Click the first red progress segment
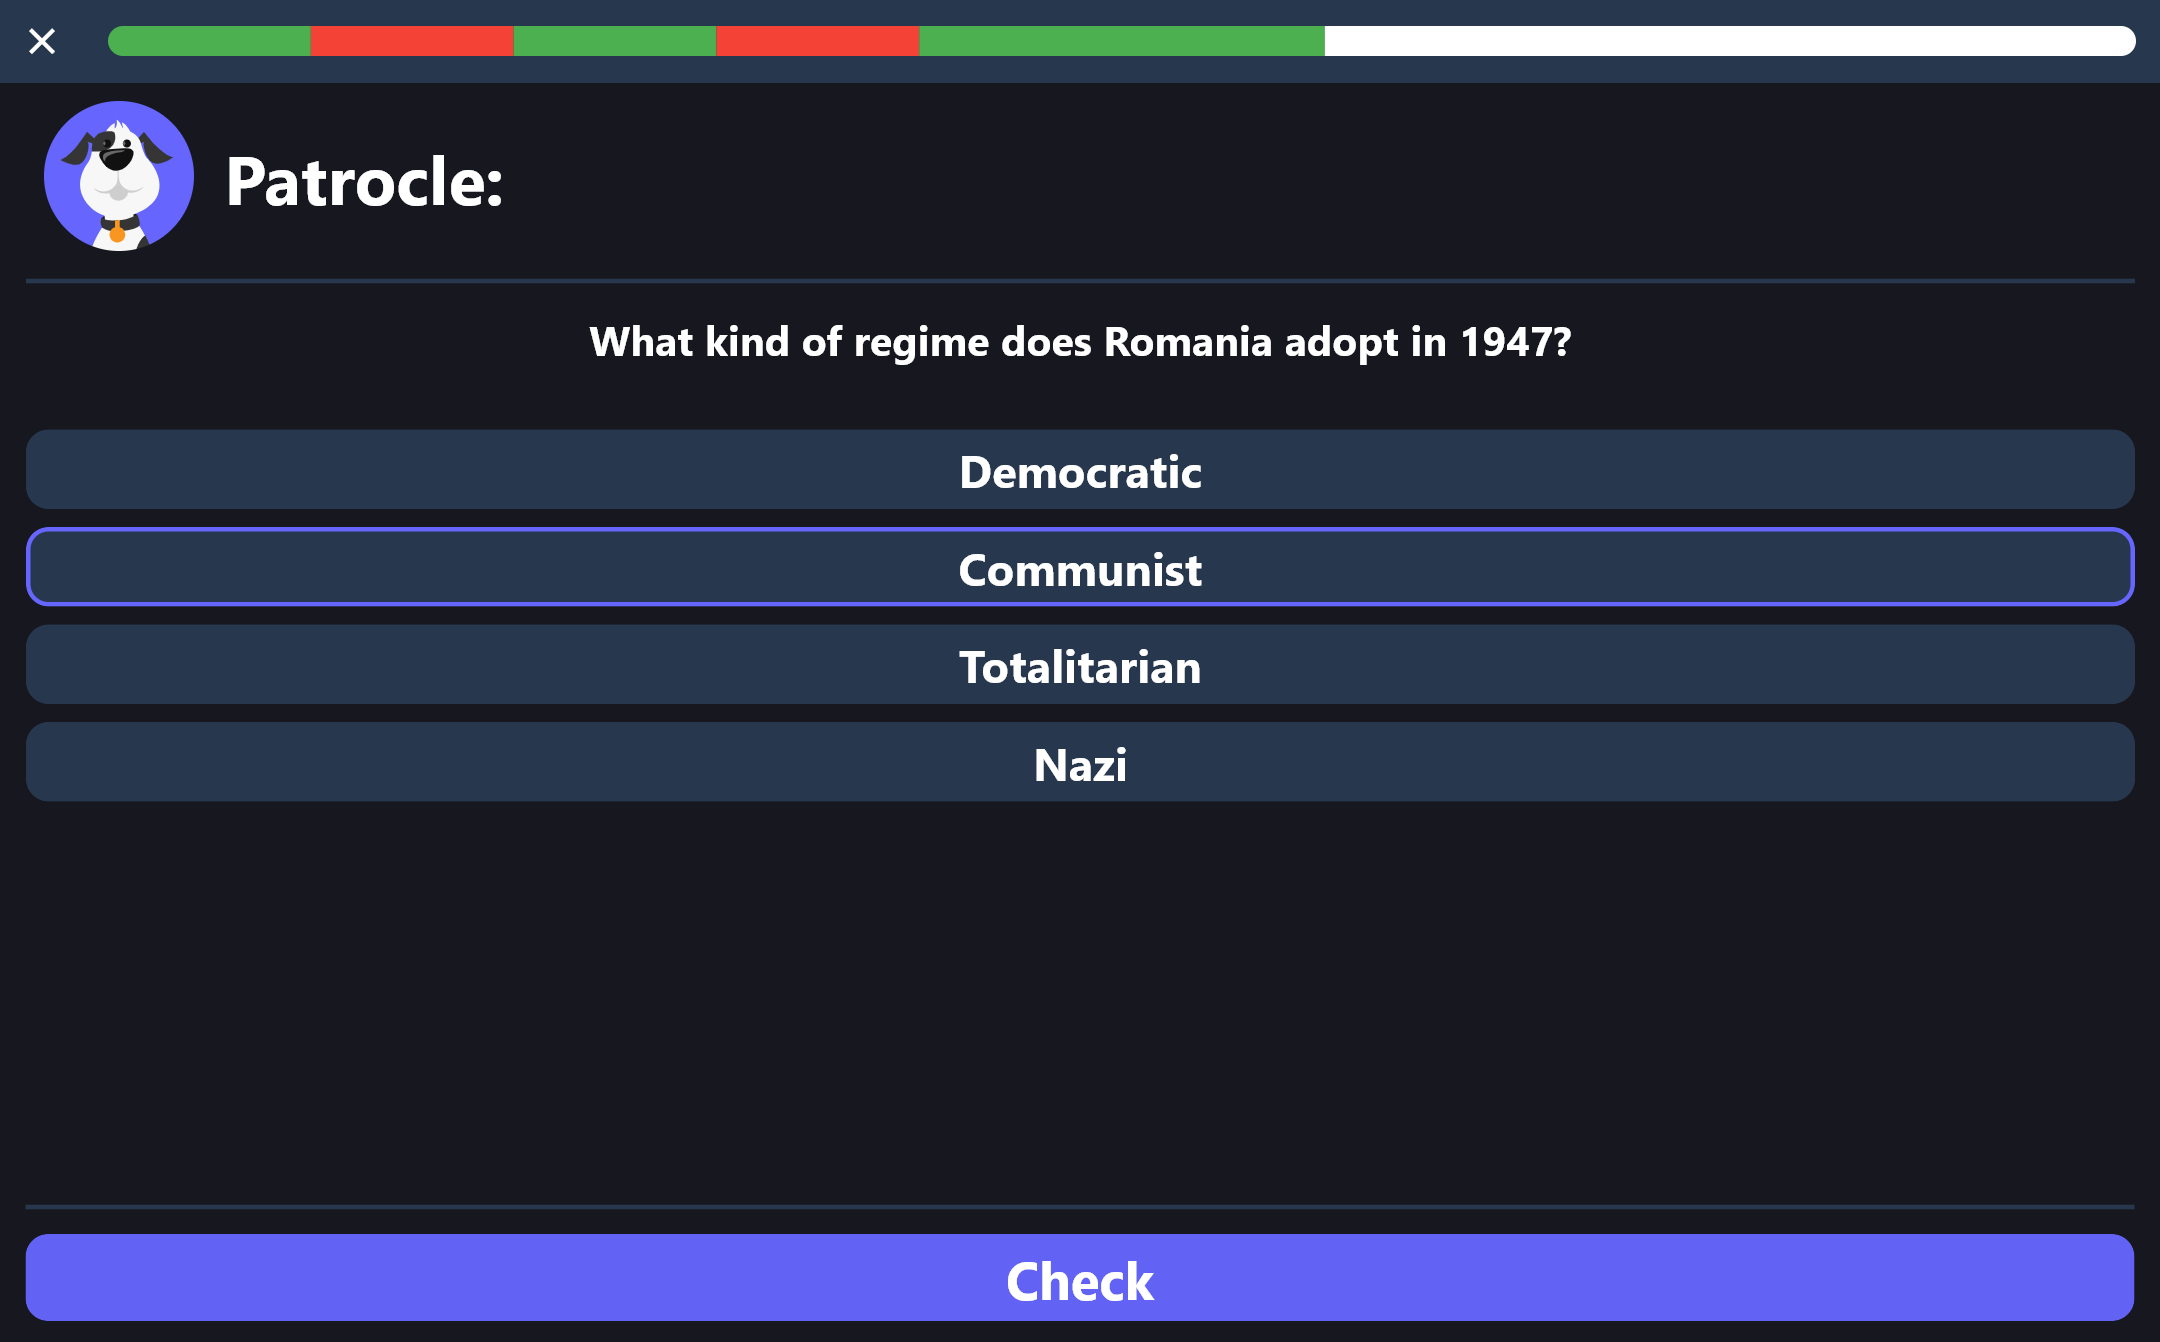The image size is (2160, 1342). coord(412,41)
